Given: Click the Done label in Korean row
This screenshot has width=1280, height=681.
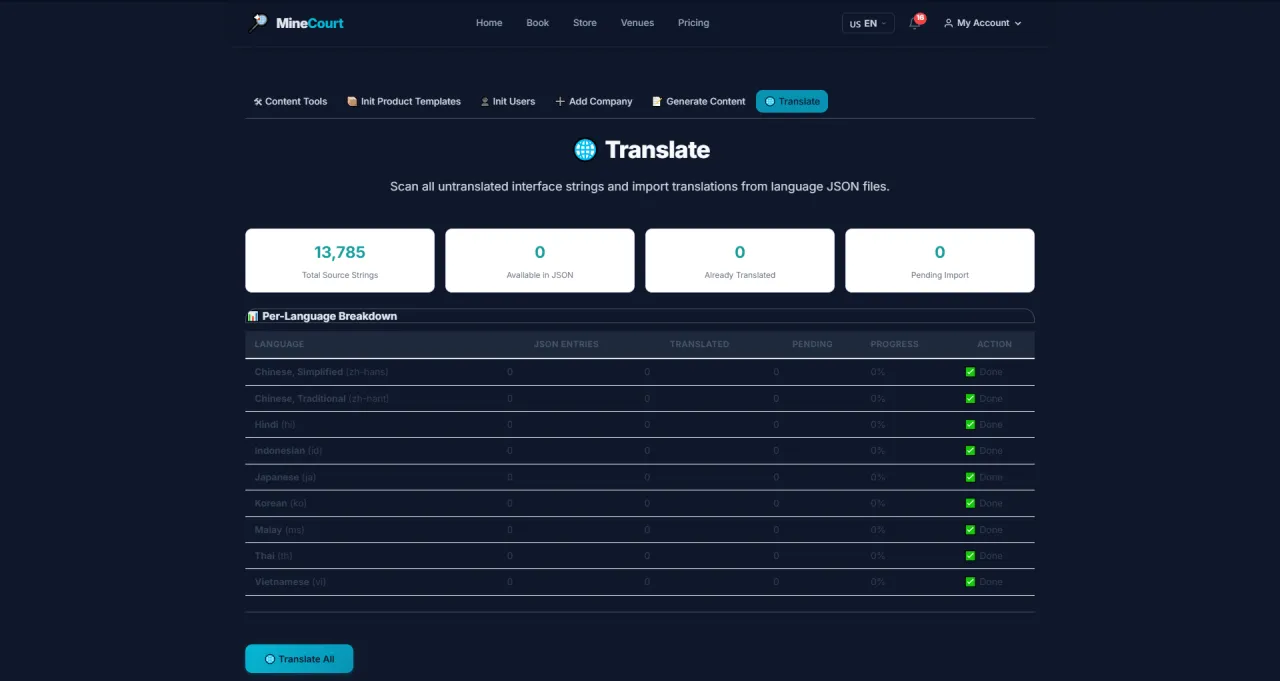Looking at the screenshot, I should [x=991, y=503].
